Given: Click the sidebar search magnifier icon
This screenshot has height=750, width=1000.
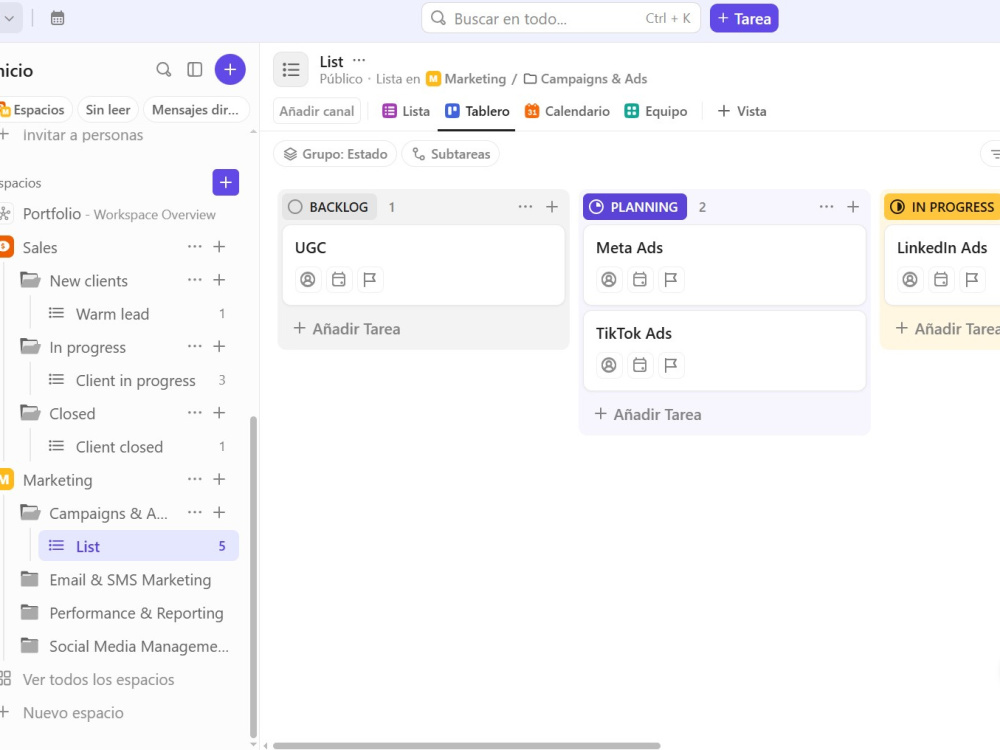Looking at the screenshot, I should (164, 70).
